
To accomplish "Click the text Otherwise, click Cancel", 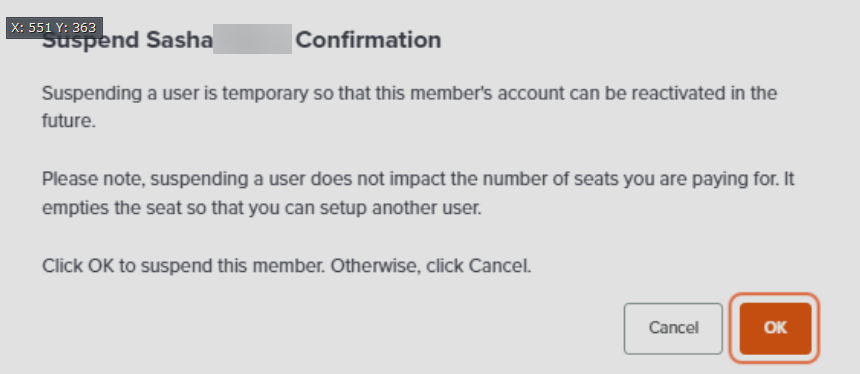I will click(431, 266).
